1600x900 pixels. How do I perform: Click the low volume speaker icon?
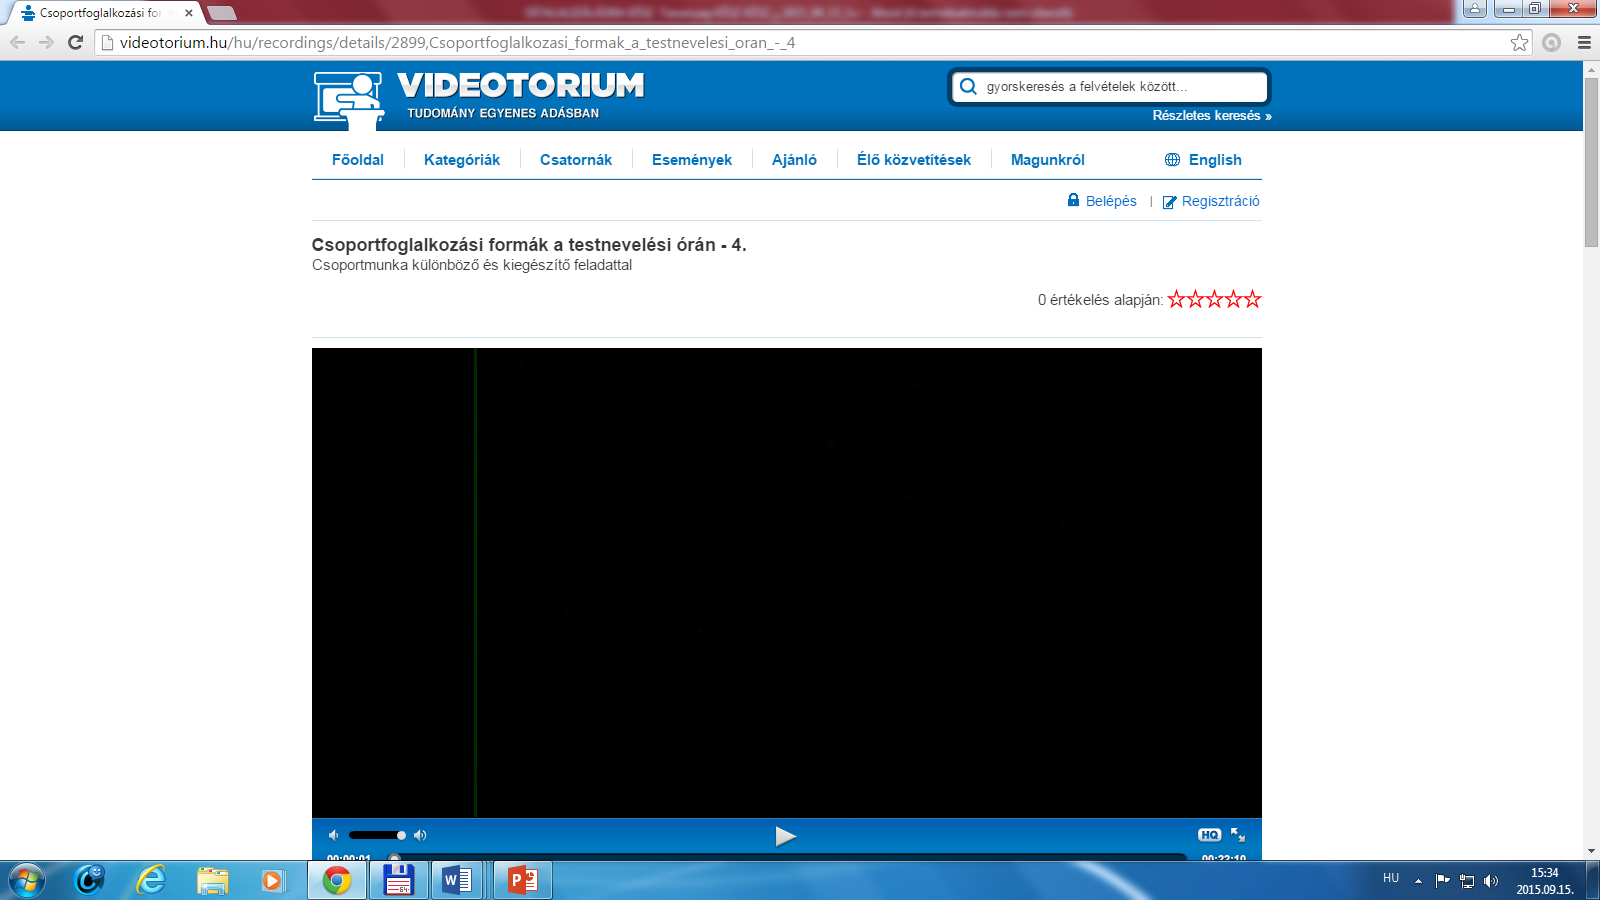pos(333,835)
